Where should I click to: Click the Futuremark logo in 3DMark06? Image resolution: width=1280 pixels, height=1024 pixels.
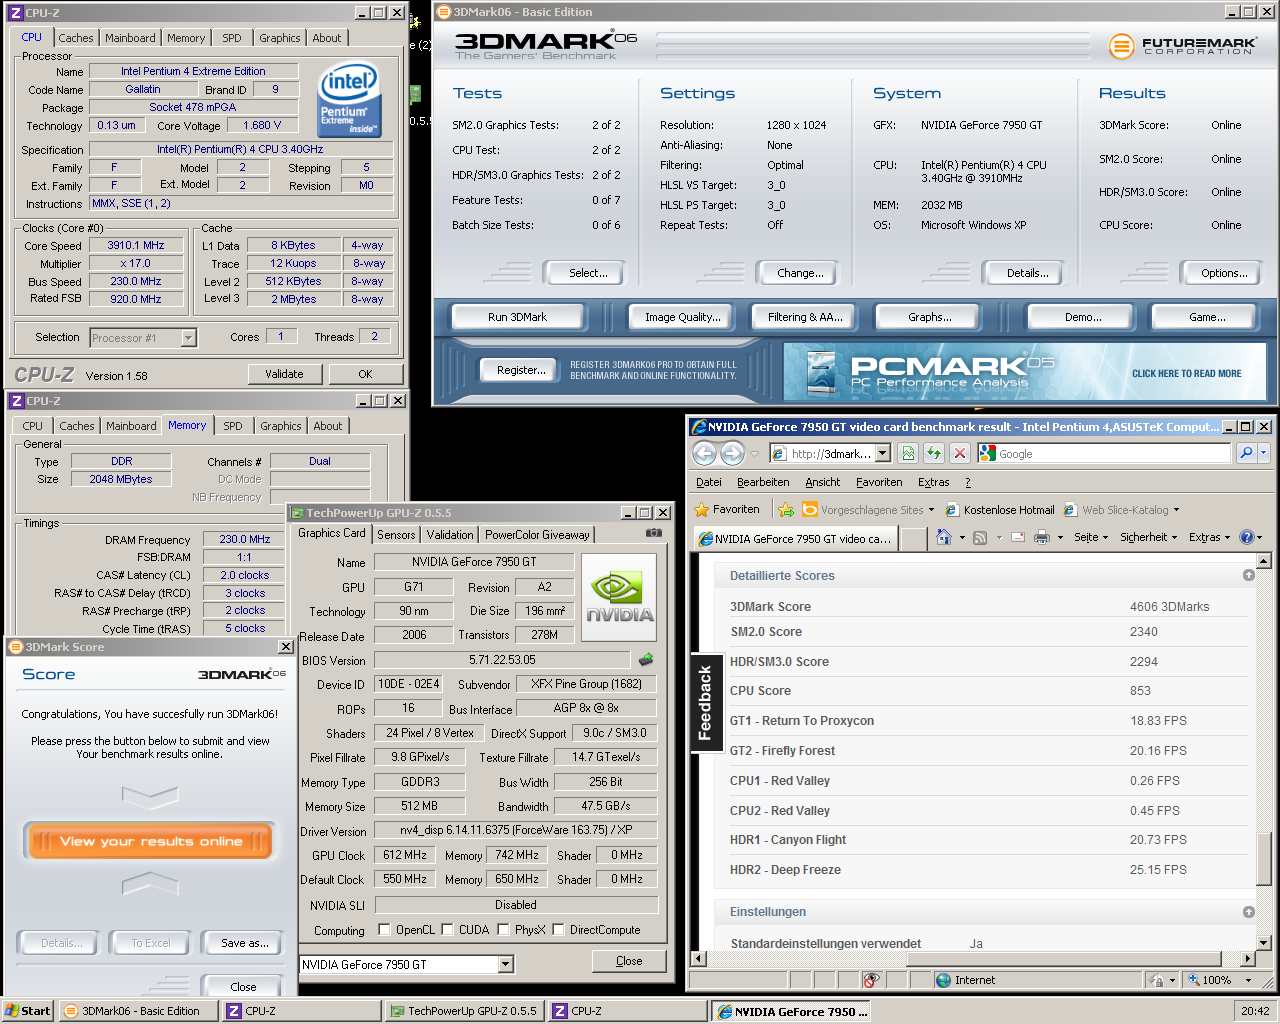click(1181, 46)
